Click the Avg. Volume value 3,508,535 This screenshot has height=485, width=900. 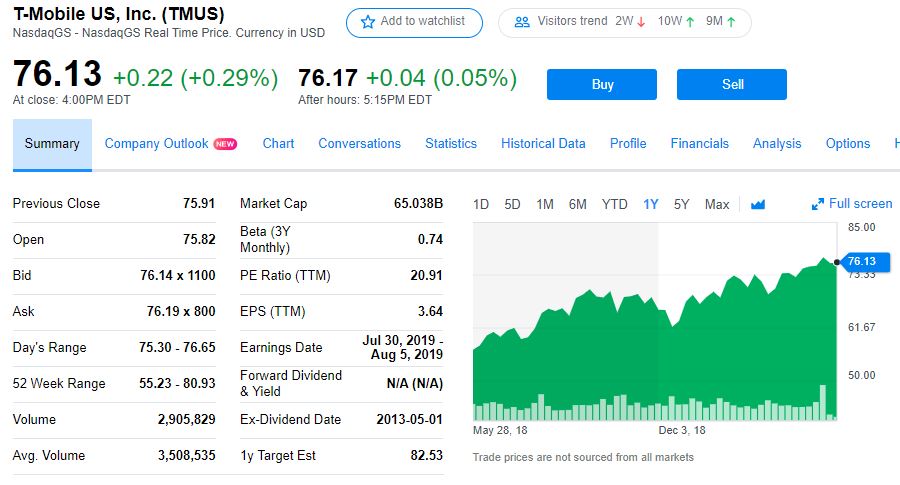(187, 456)
